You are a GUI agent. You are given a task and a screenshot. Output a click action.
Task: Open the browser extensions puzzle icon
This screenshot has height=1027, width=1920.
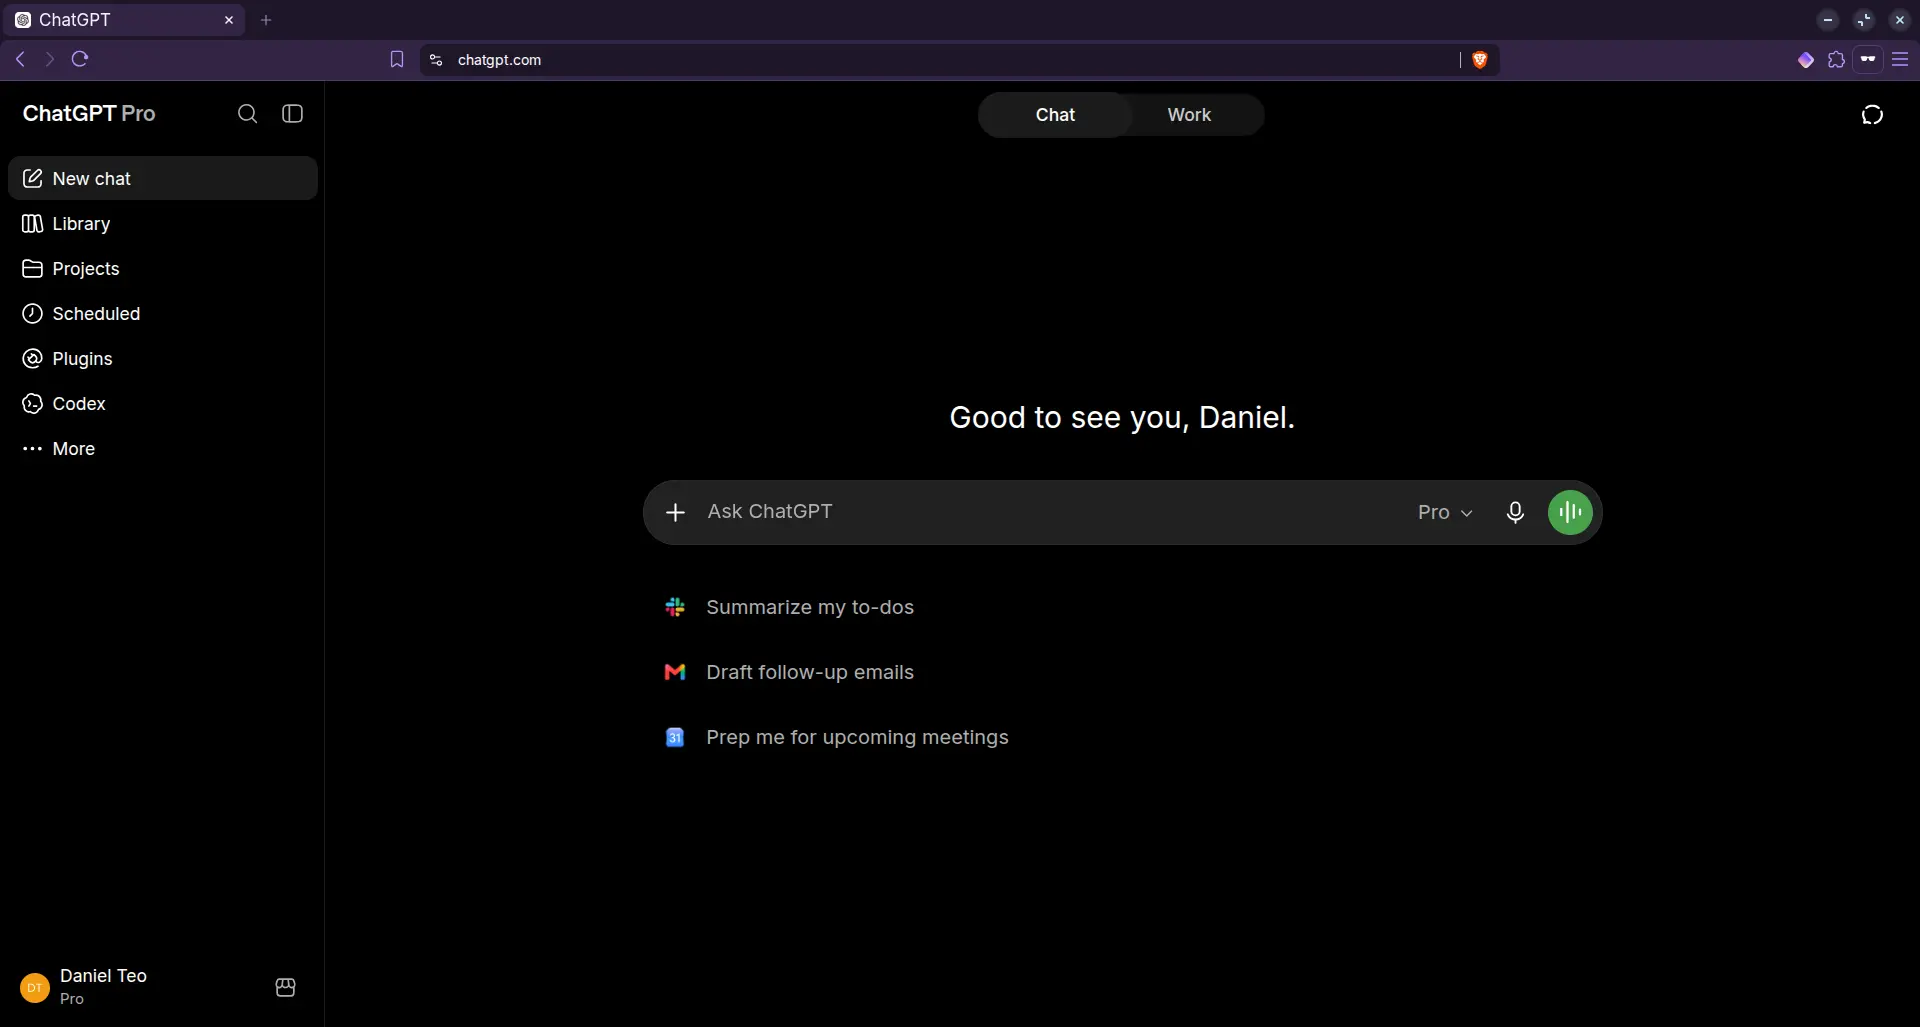click(1836, 60)
